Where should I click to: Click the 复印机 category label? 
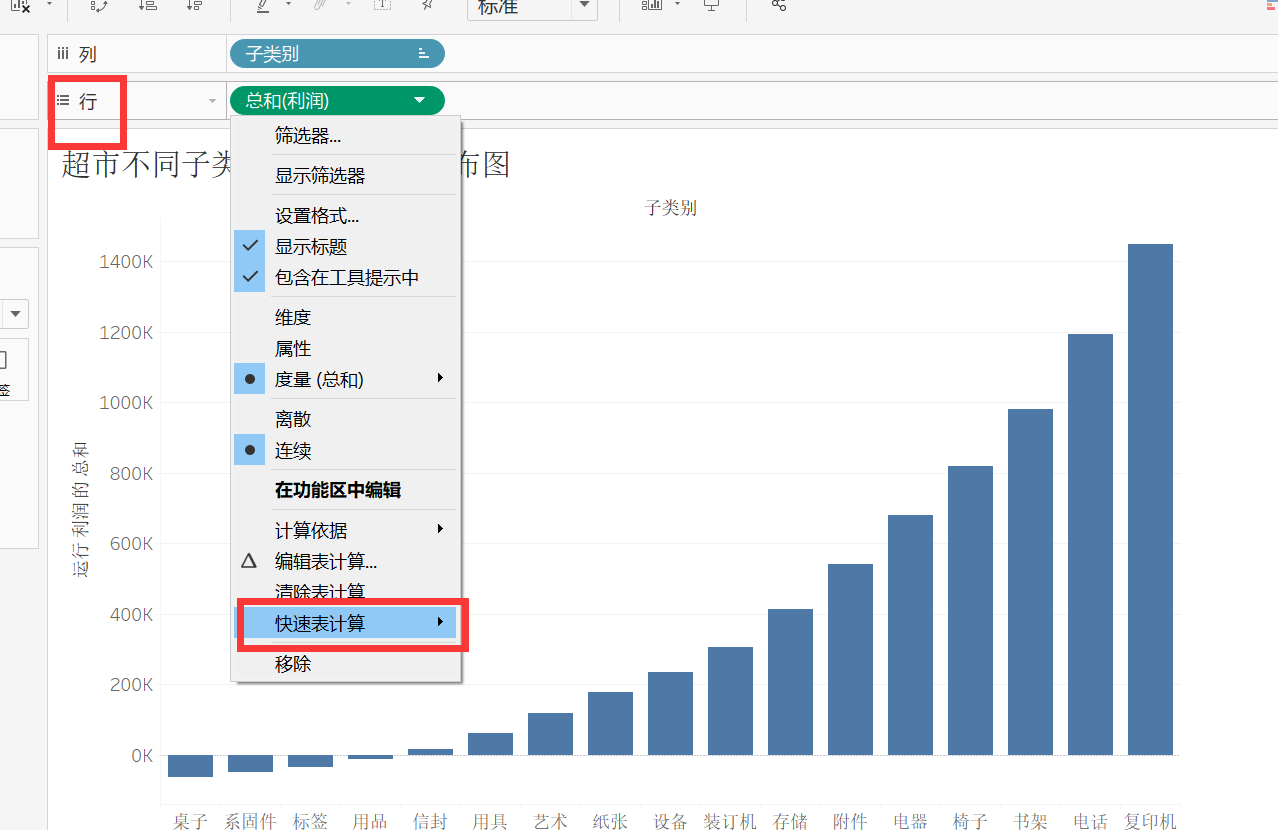click(1150, 821)
